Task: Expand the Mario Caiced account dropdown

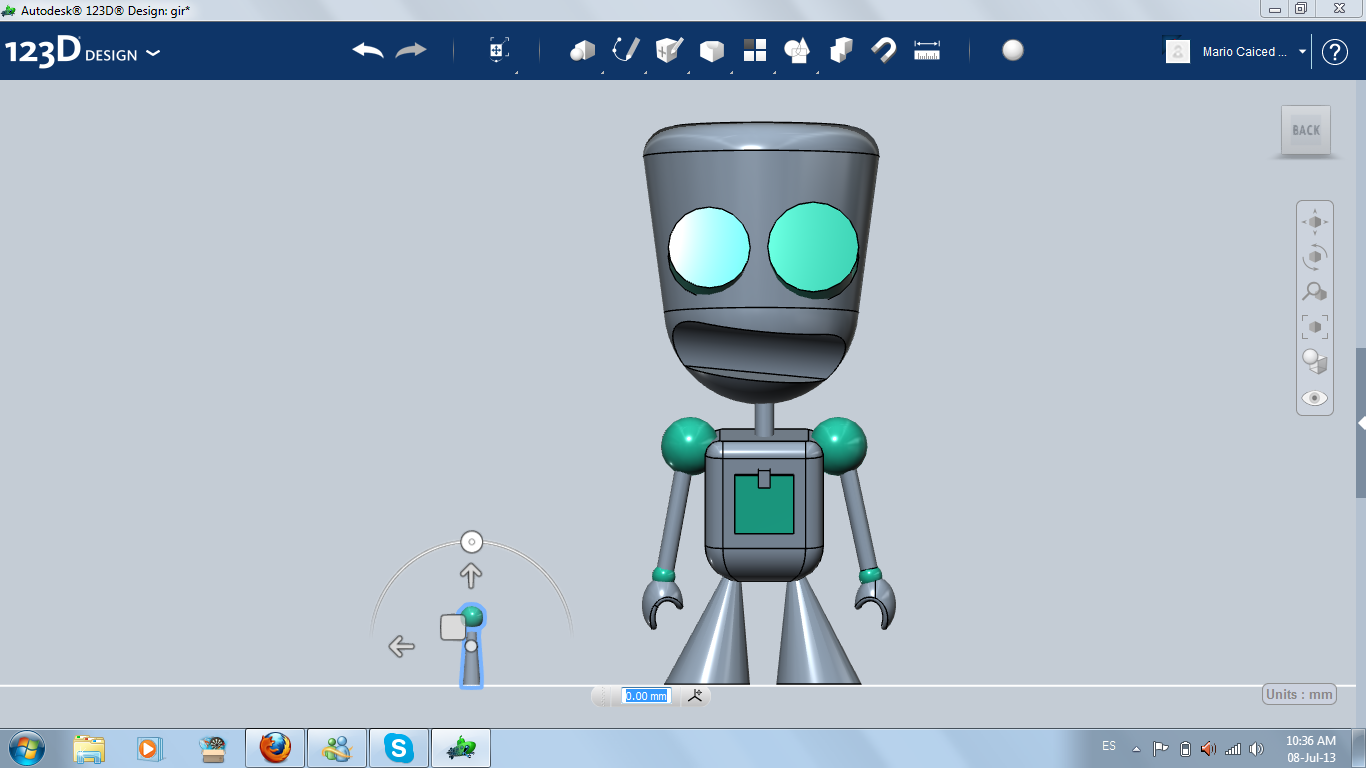Action: (1303, 52)
